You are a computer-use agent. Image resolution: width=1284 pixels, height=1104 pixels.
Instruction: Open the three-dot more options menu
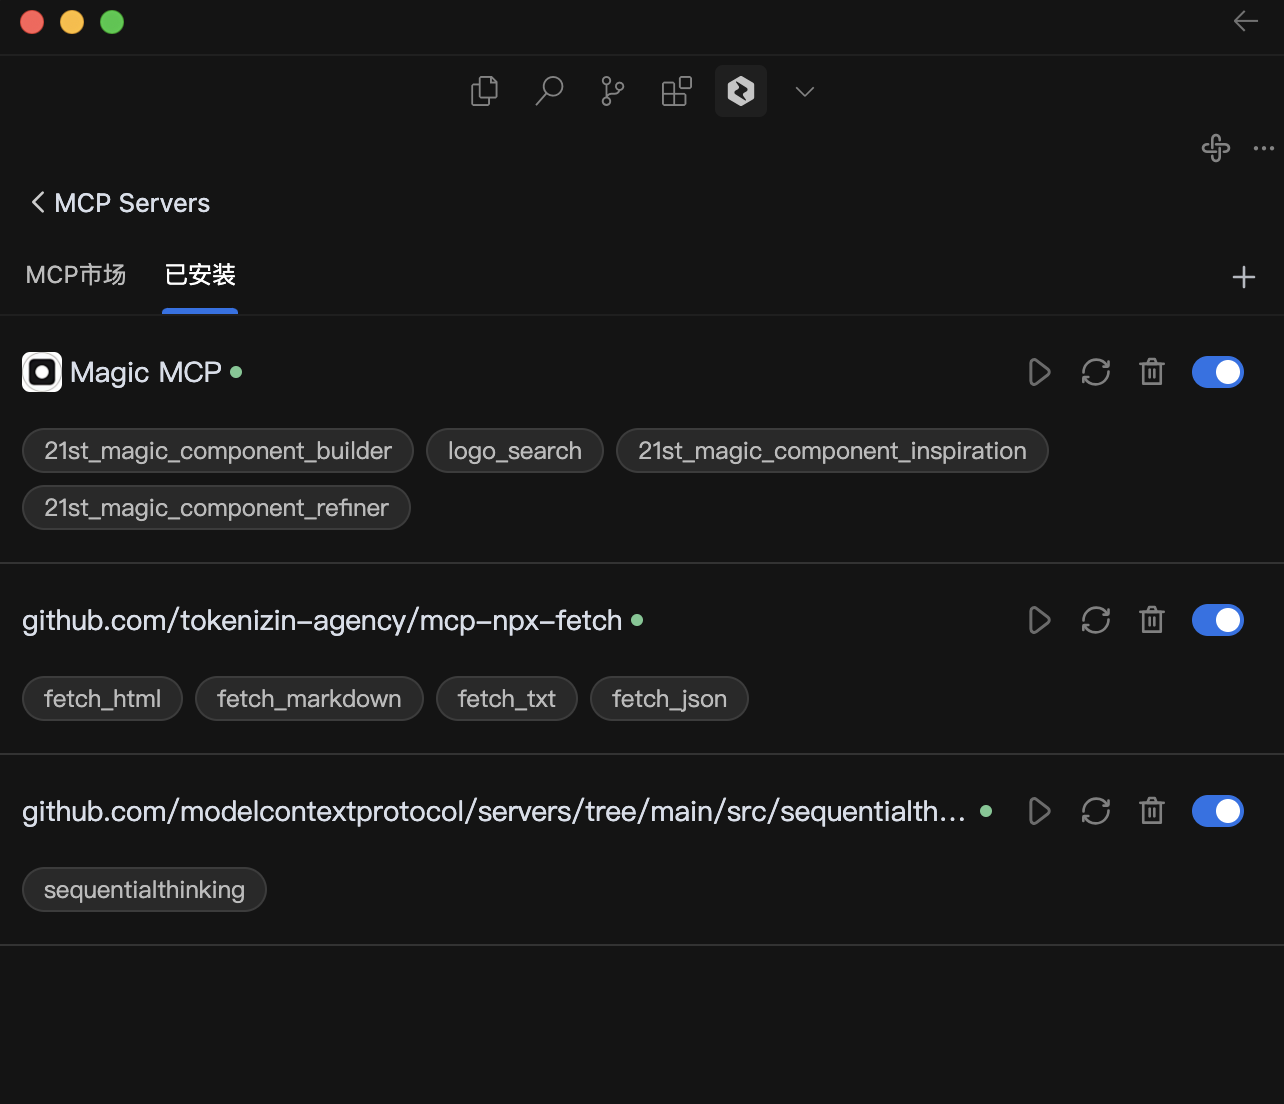point(1264,148)
